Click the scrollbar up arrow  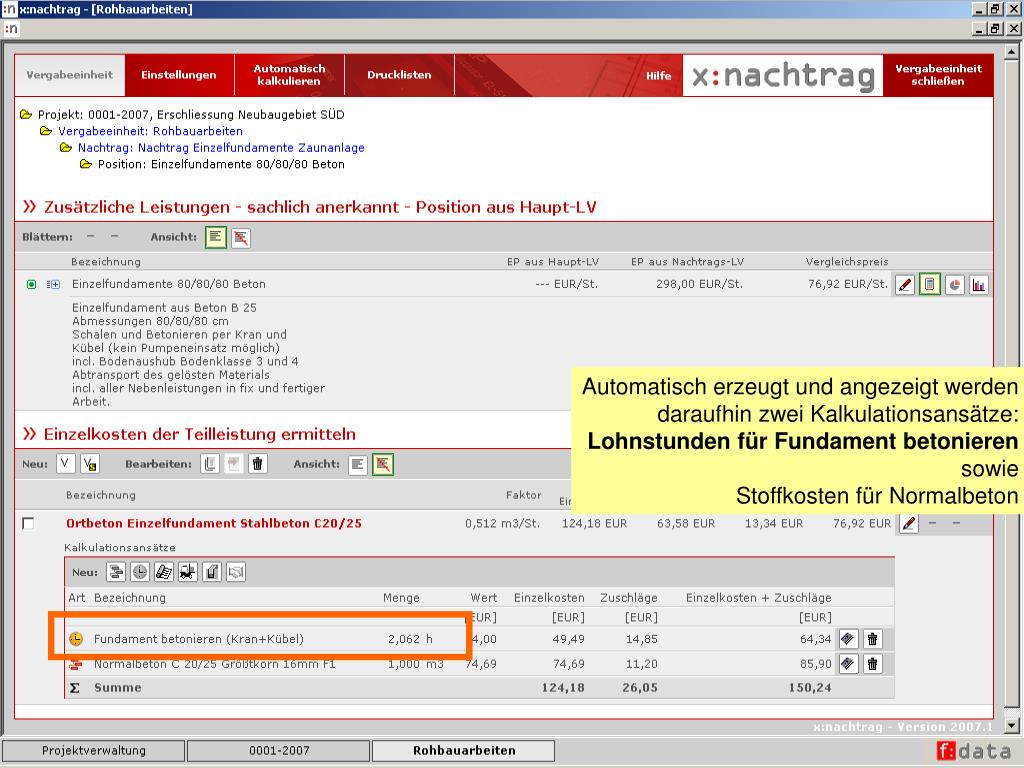coord(1012,51)
